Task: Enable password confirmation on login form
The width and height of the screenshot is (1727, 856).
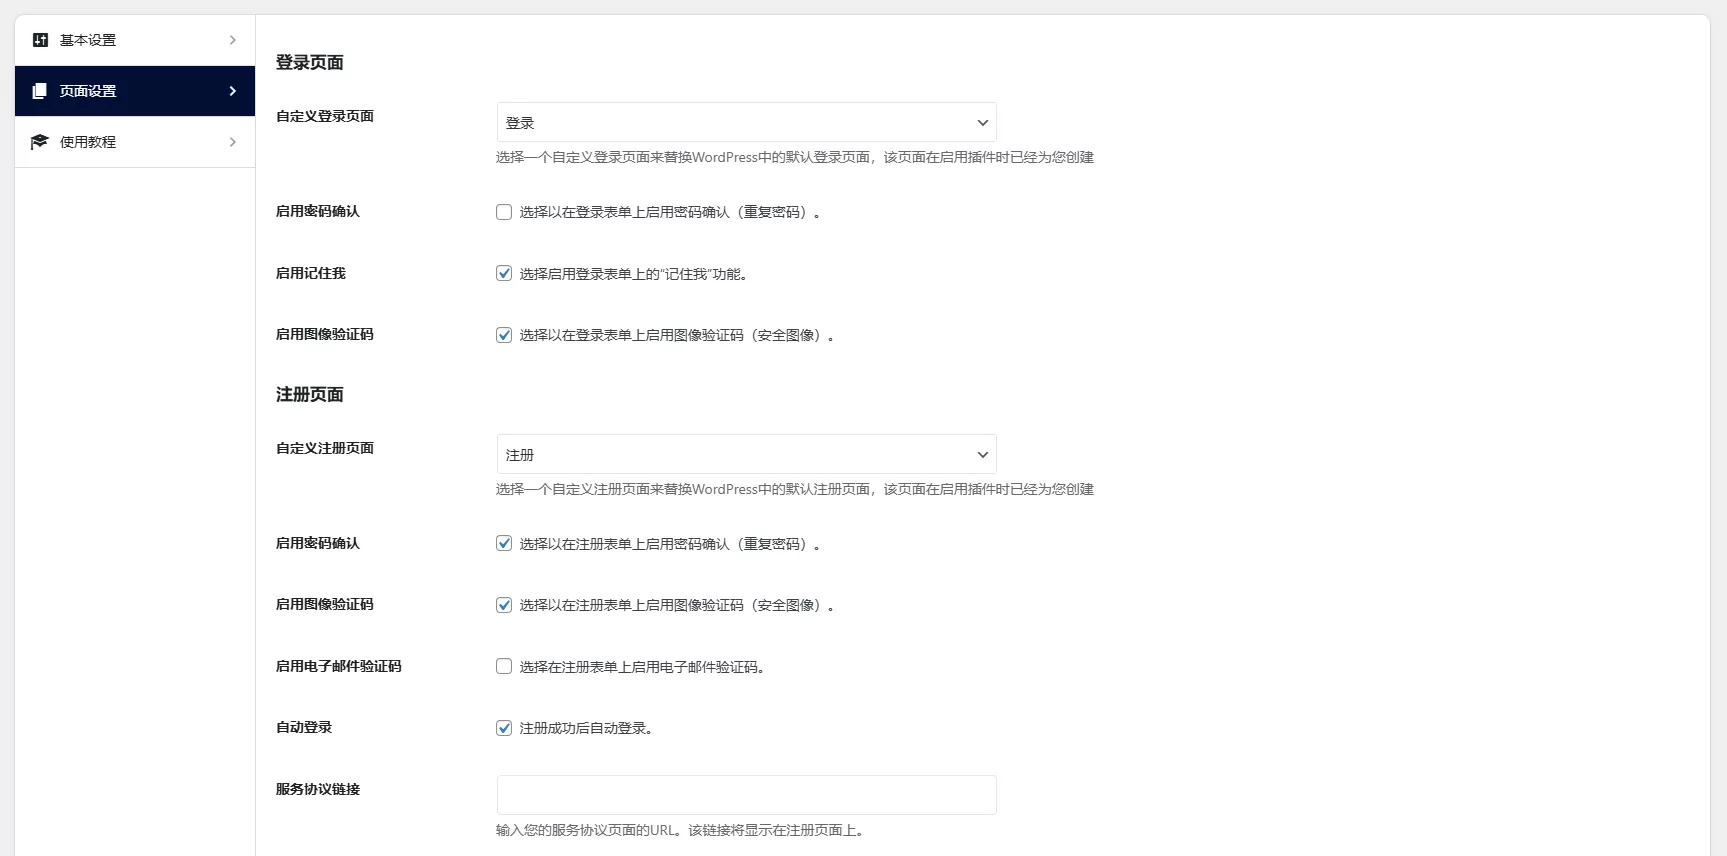Action: tap(504, 212)
